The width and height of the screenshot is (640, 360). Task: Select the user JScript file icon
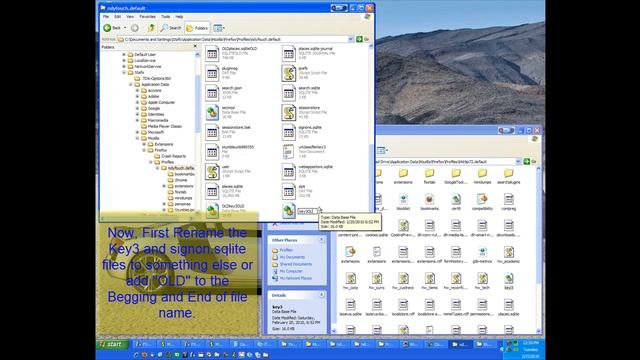click(x=212, y=171)
